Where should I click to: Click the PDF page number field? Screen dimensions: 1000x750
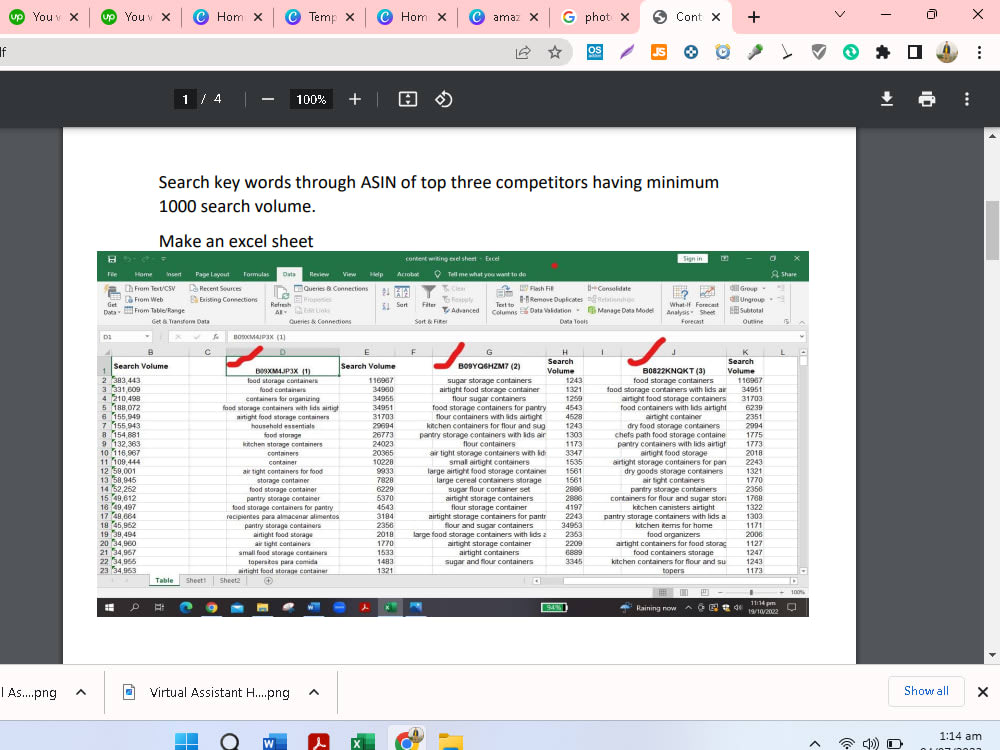click(x=185, y=99)
